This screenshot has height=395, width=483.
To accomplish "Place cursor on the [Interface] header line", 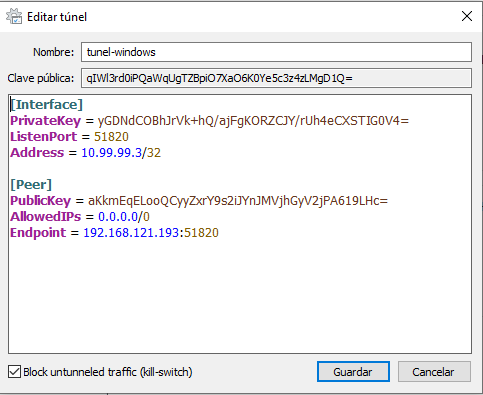I will coord(46,105).
